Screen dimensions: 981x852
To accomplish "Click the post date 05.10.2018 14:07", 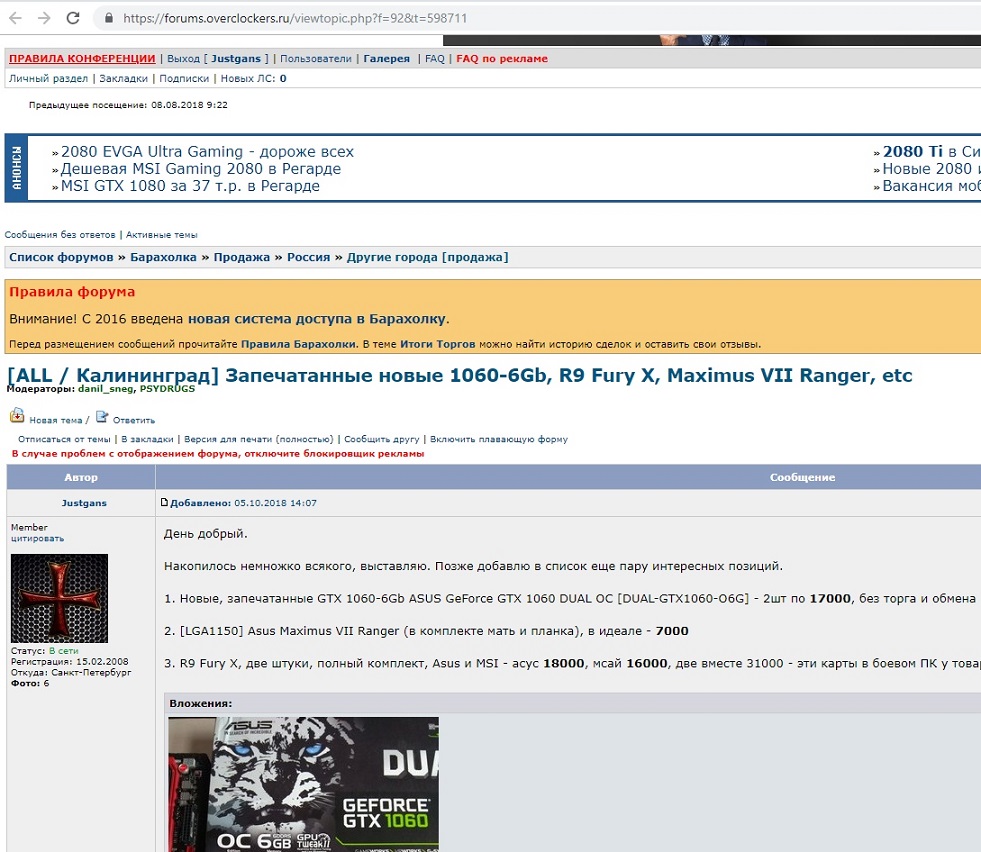I will 275,503.
